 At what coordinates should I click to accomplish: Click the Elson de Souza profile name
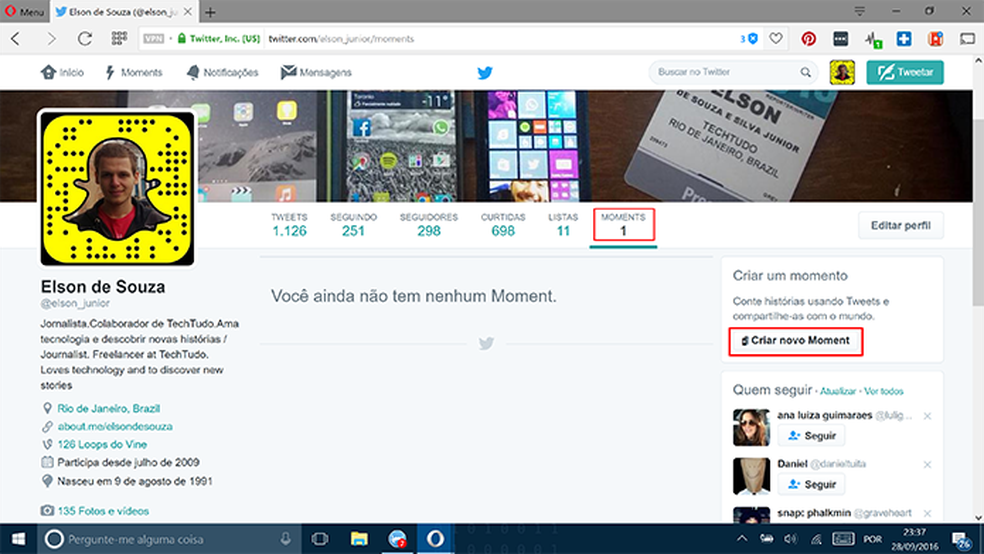(x=103, y=287)
